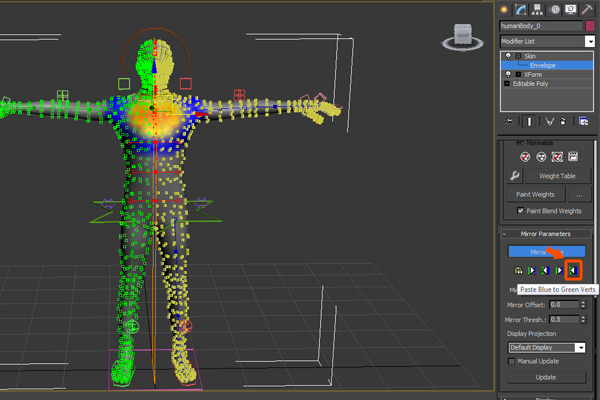Click Bake Selected Verts icon

tap(573, 157)
